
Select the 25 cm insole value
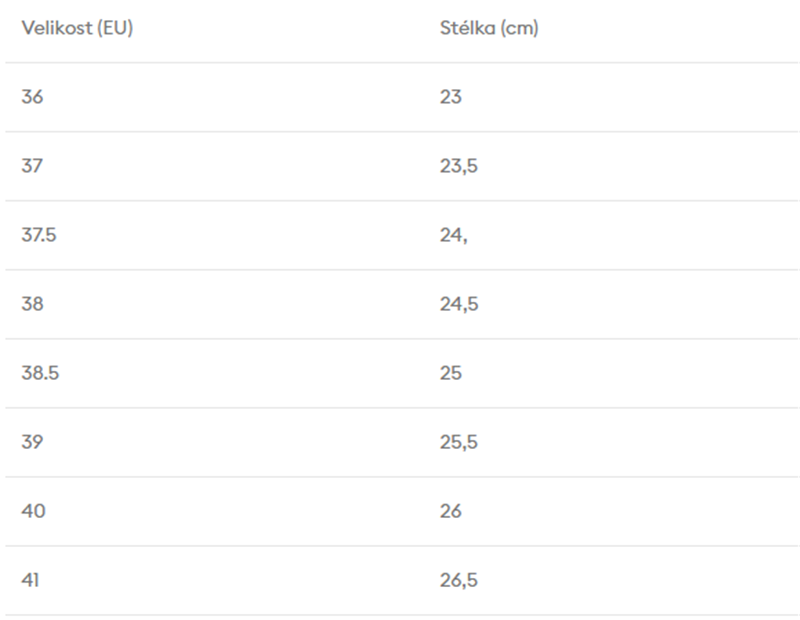click(450, 373)
